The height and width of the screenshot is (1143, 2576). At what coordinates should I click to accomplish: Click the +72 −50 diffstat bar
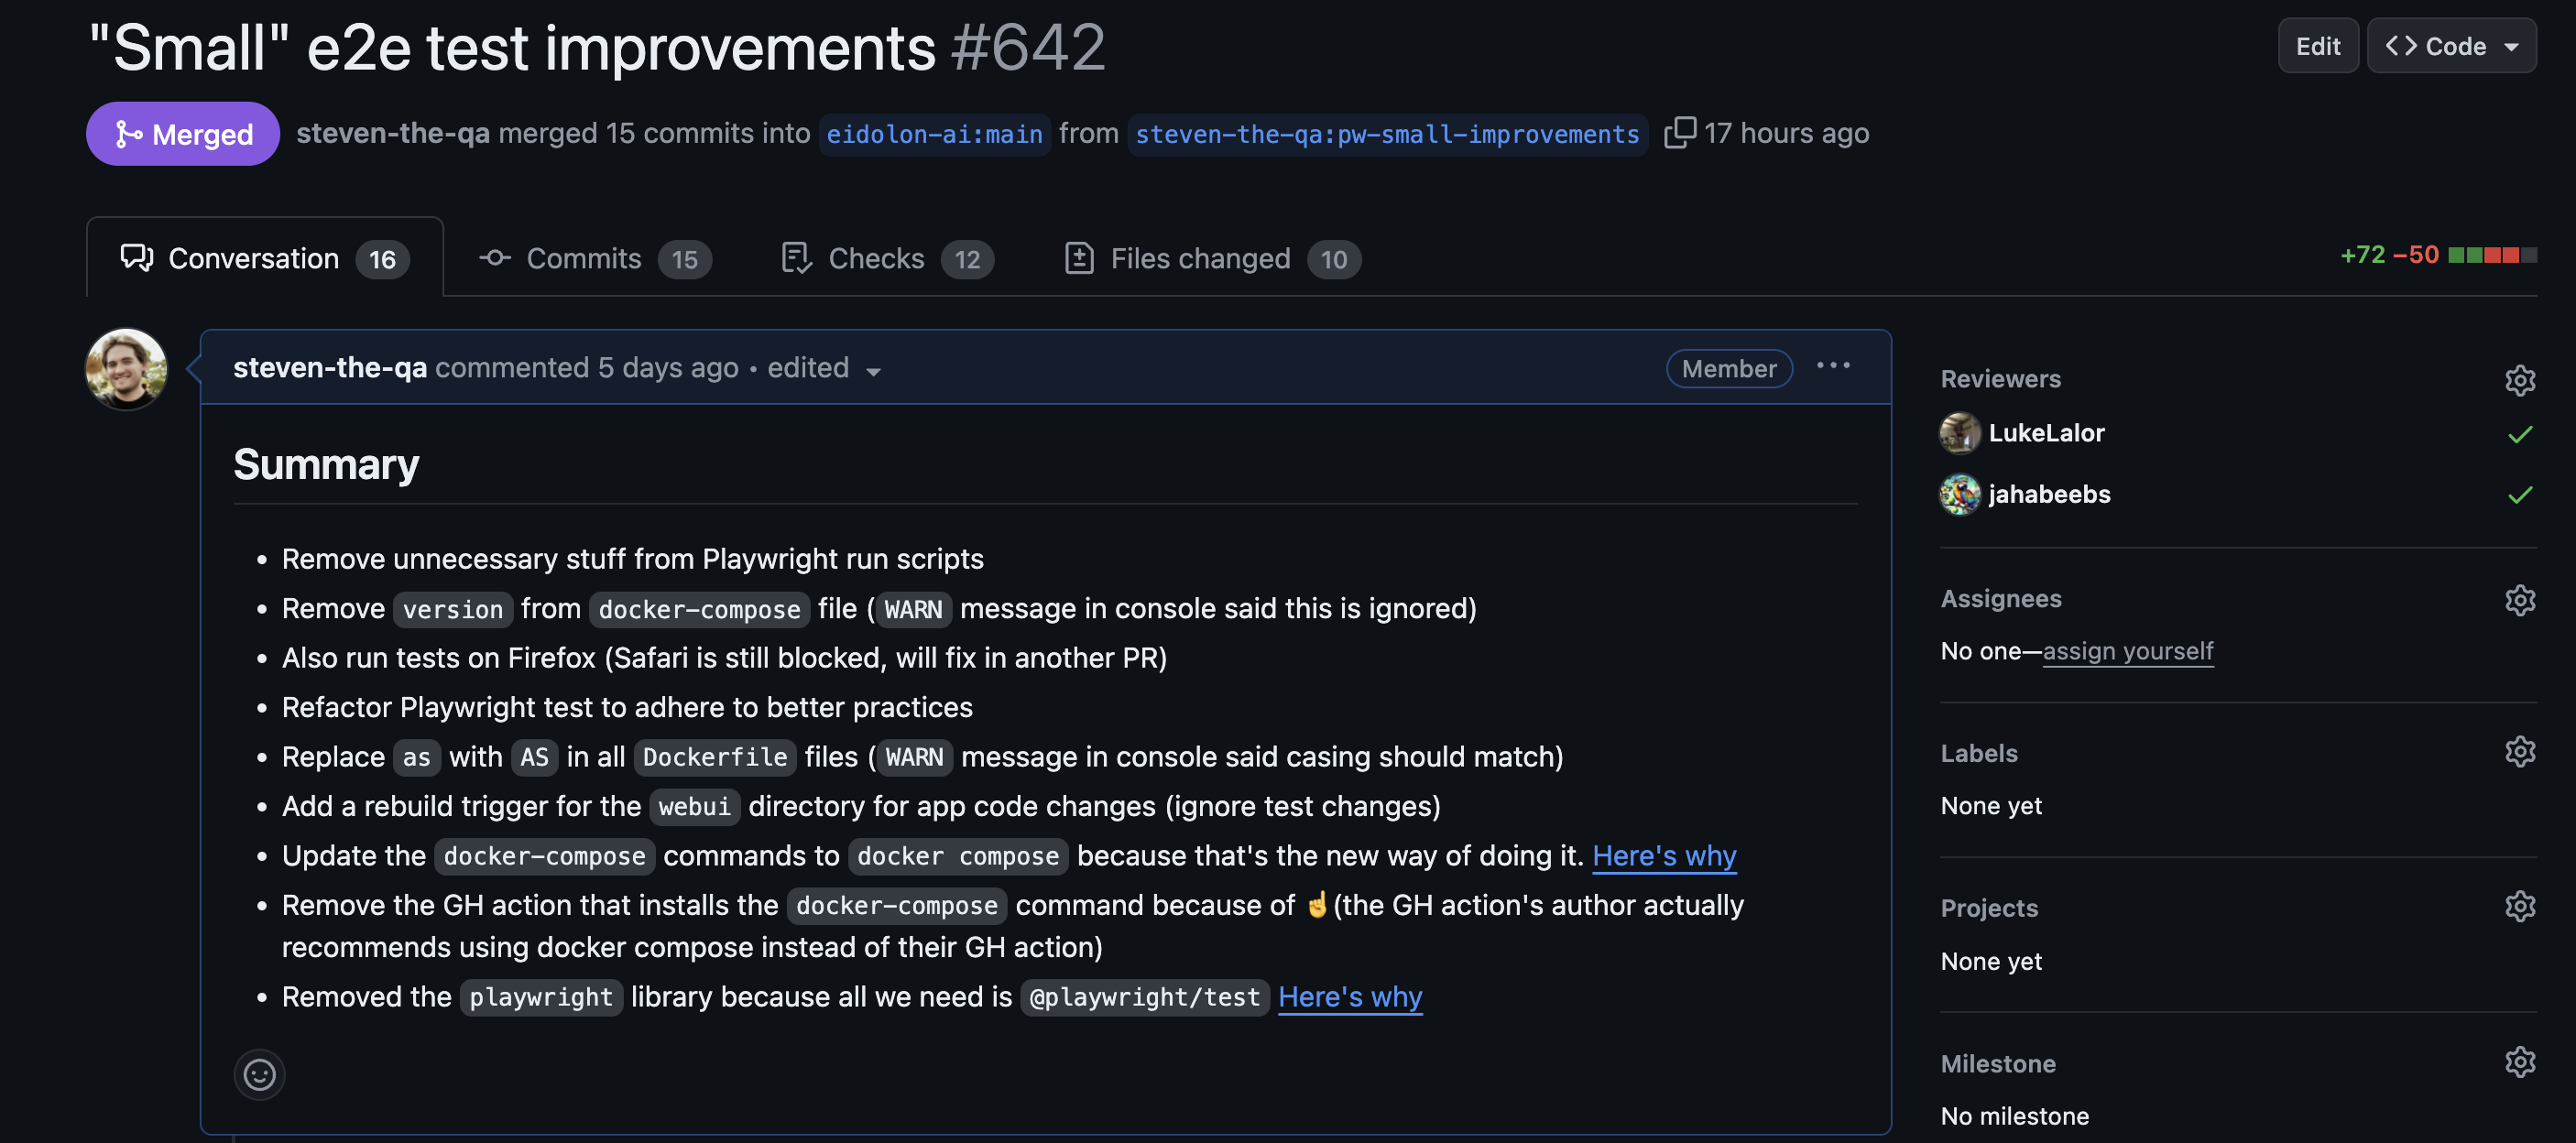tap(2438, 255)
